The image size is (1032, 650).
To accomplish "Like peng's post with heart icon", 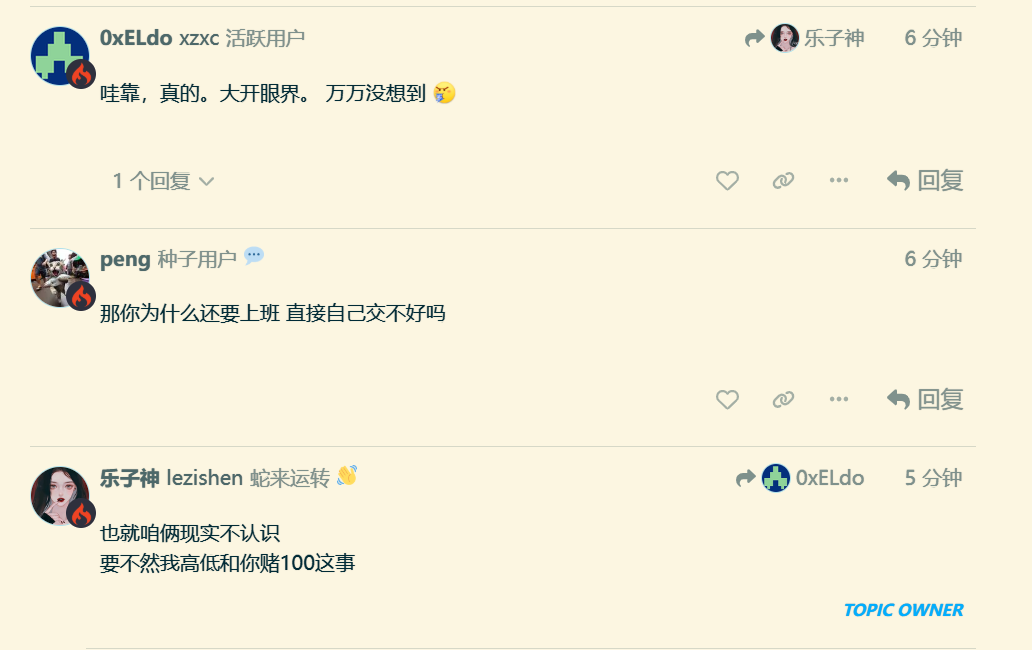I will click(x=727, y=399).
